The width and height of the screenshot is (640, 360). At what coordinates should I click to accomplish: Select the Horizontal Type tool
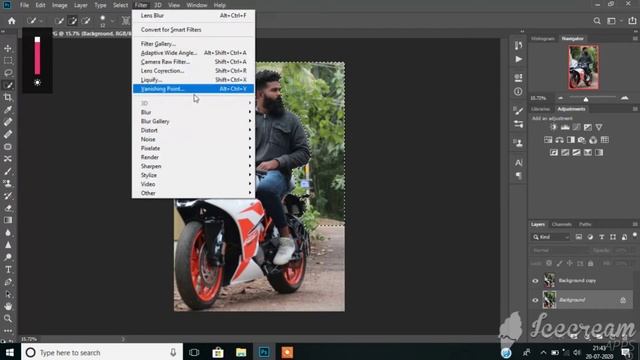click(8, 269)
